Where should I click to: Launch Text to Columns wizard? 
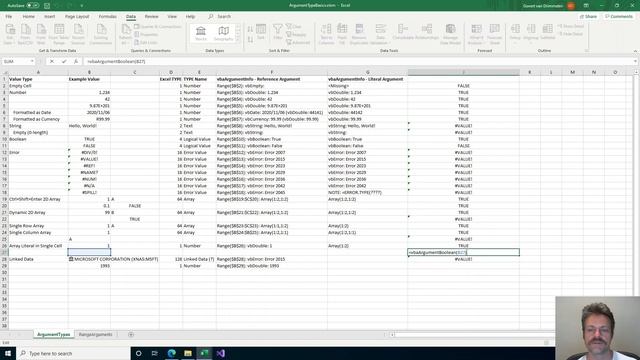pos(326,34)
